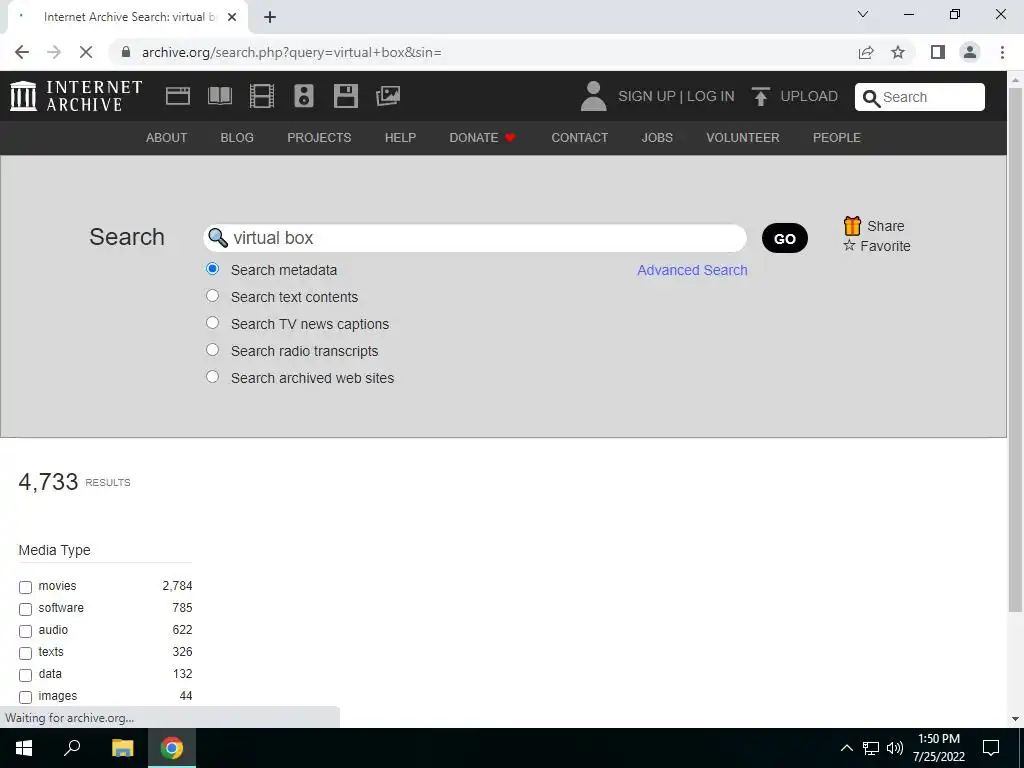Screen dimensions: 1024x768
Task: Check the images media type filter
Action: tap(25, 697)
